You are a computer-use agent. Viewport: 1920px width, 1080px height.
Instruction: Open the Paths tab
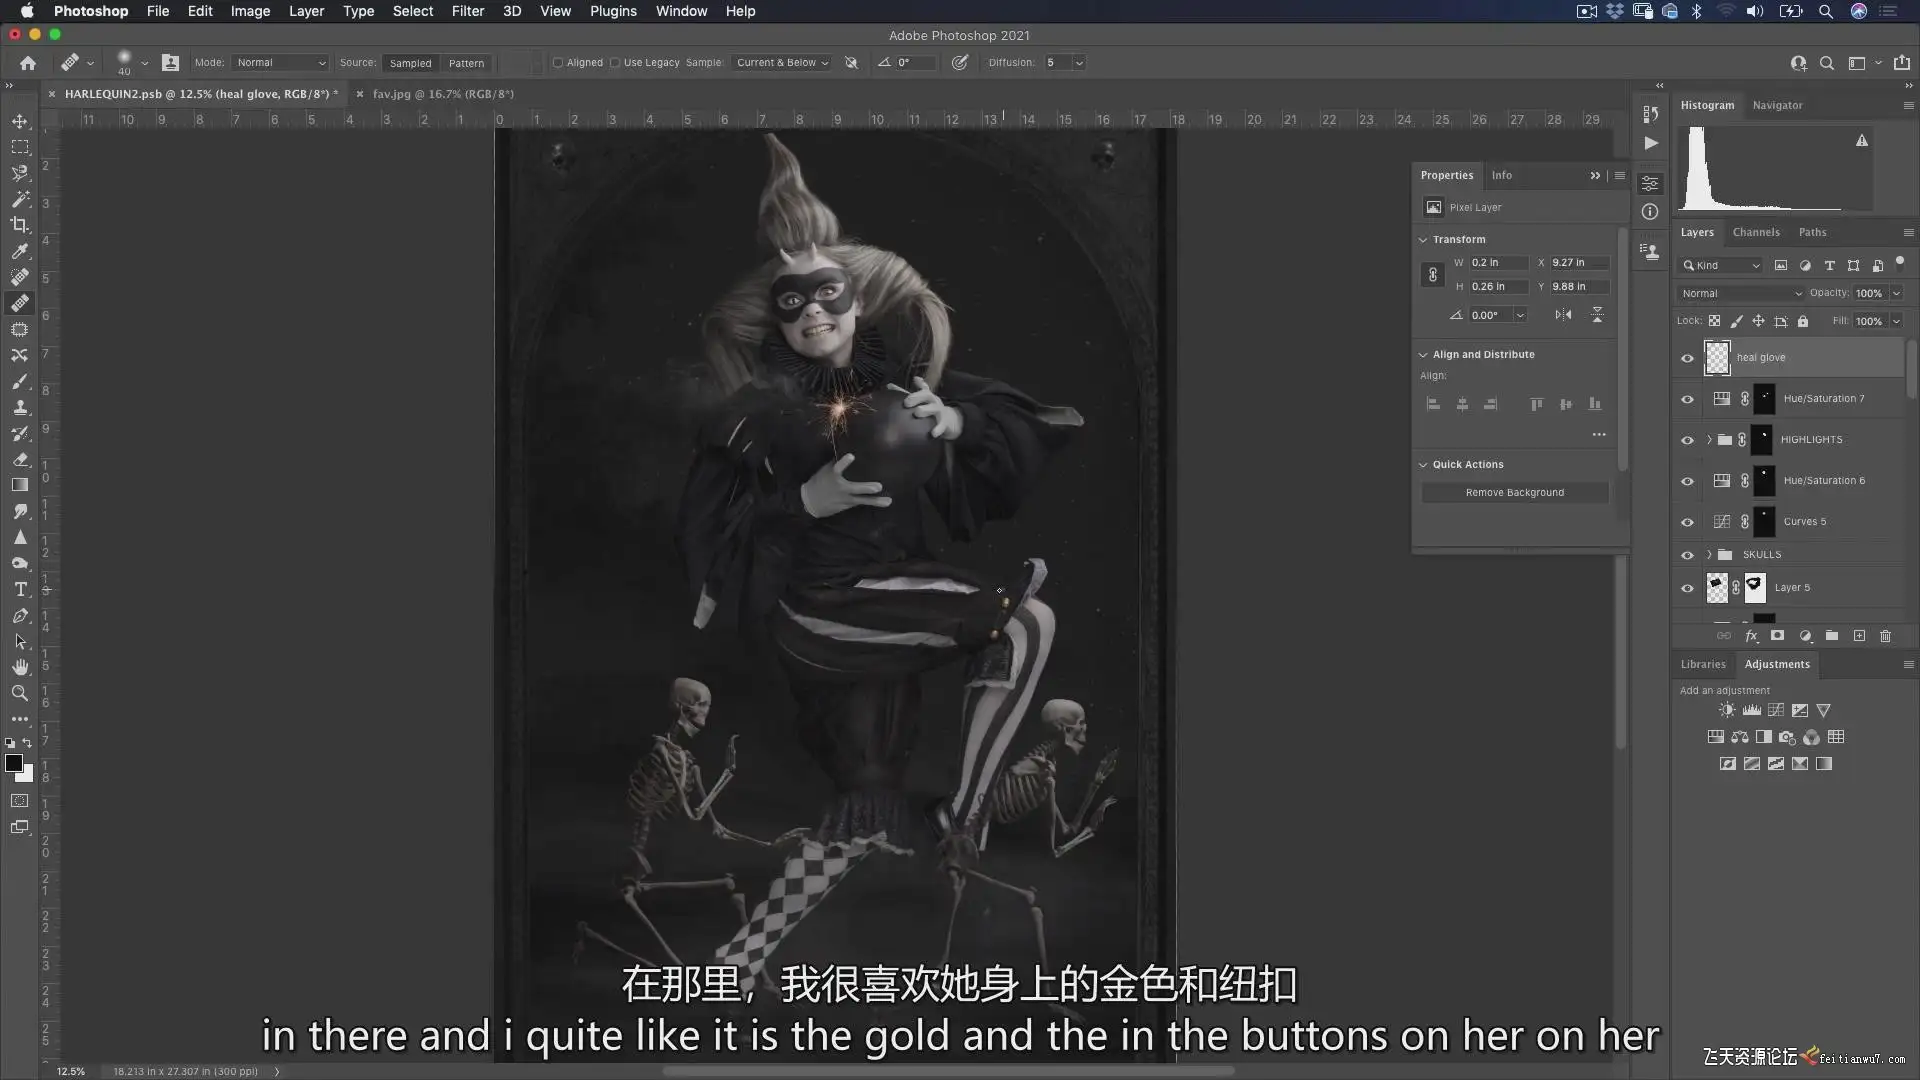pos(1812,233)
